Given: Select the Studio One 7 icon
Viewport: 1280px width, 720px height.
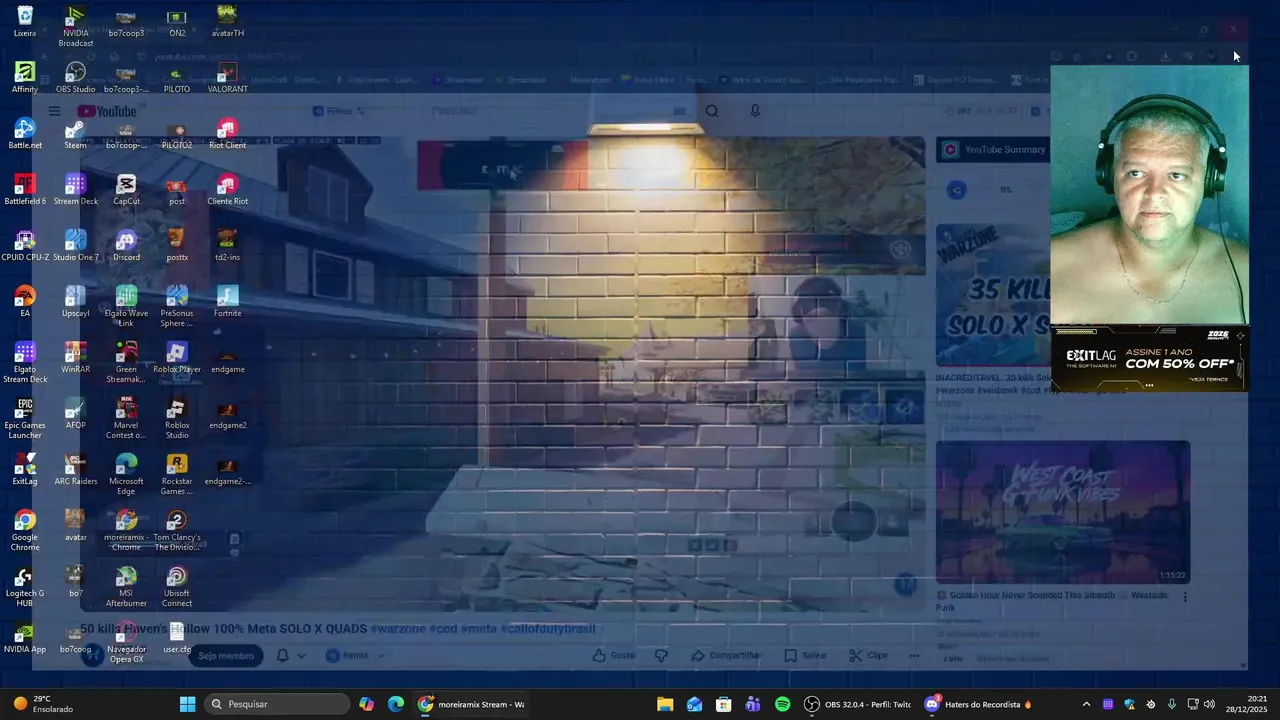Looking at the screenshot, I should coord(75,246).
